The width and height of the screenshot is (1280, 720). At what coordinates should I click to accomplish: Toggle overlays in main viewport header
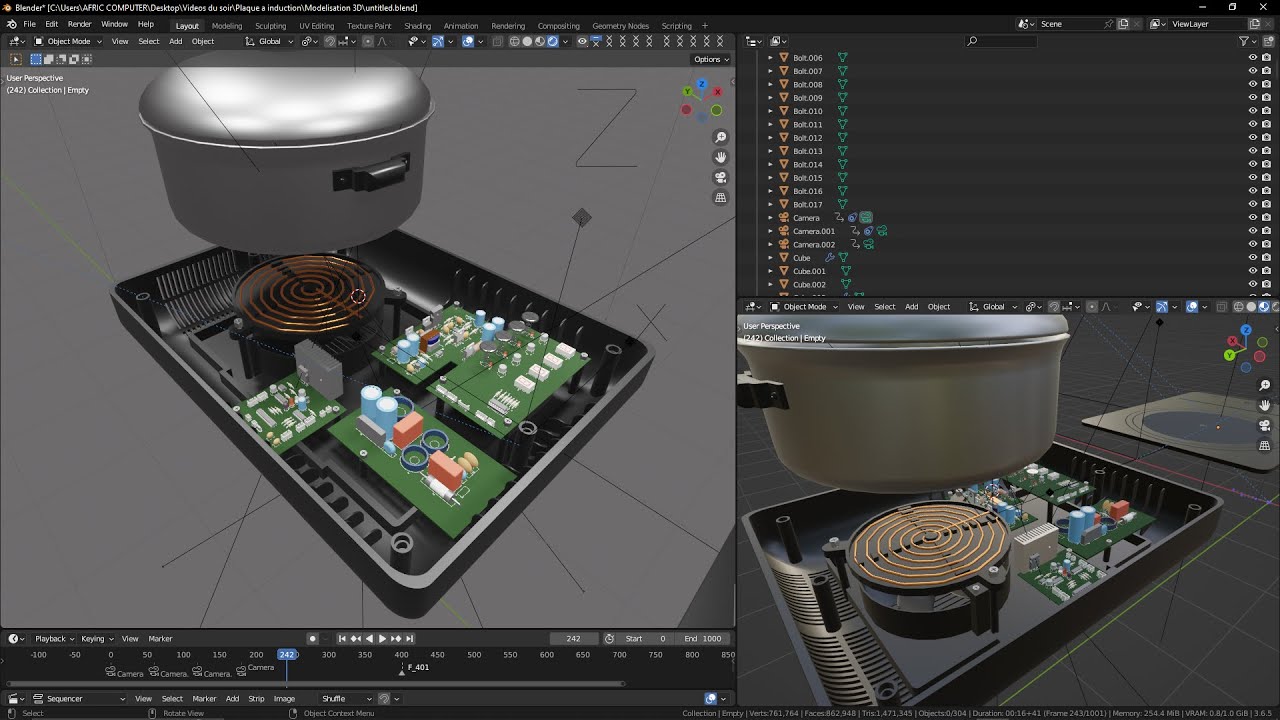(468, 41)
